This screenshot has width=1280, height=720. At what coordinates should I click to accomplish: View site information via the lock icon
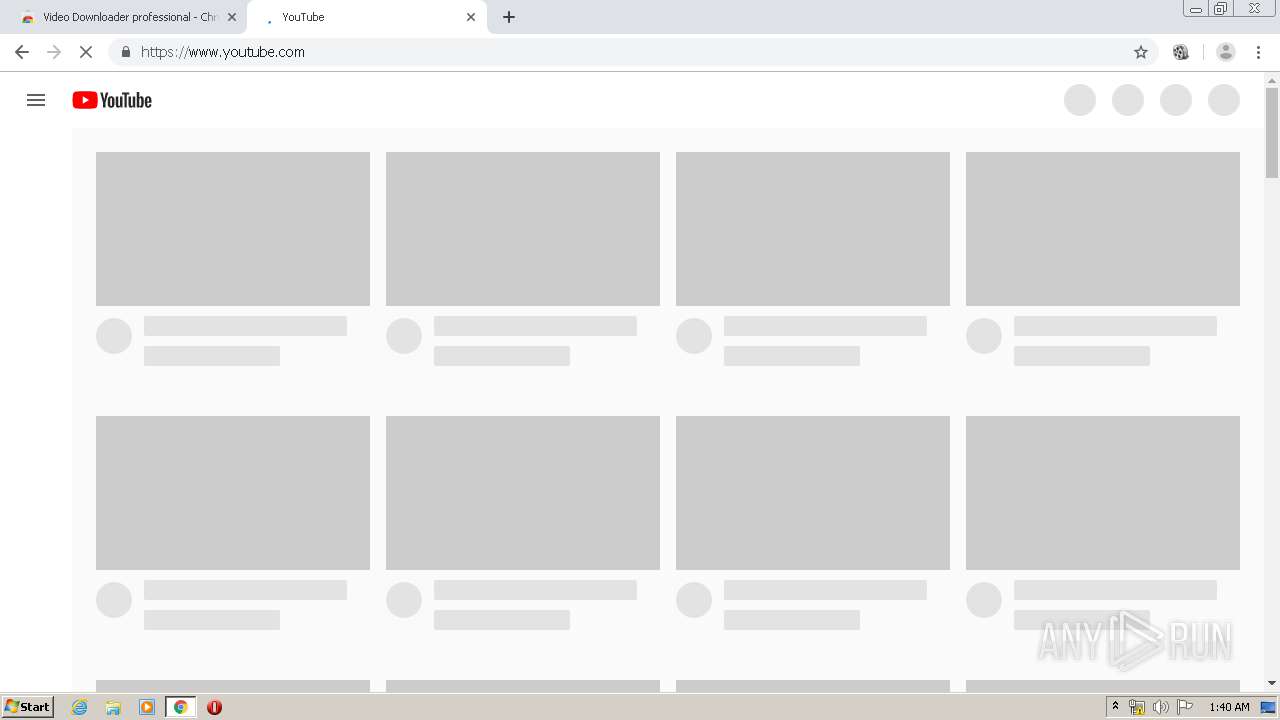pos(125,52)
